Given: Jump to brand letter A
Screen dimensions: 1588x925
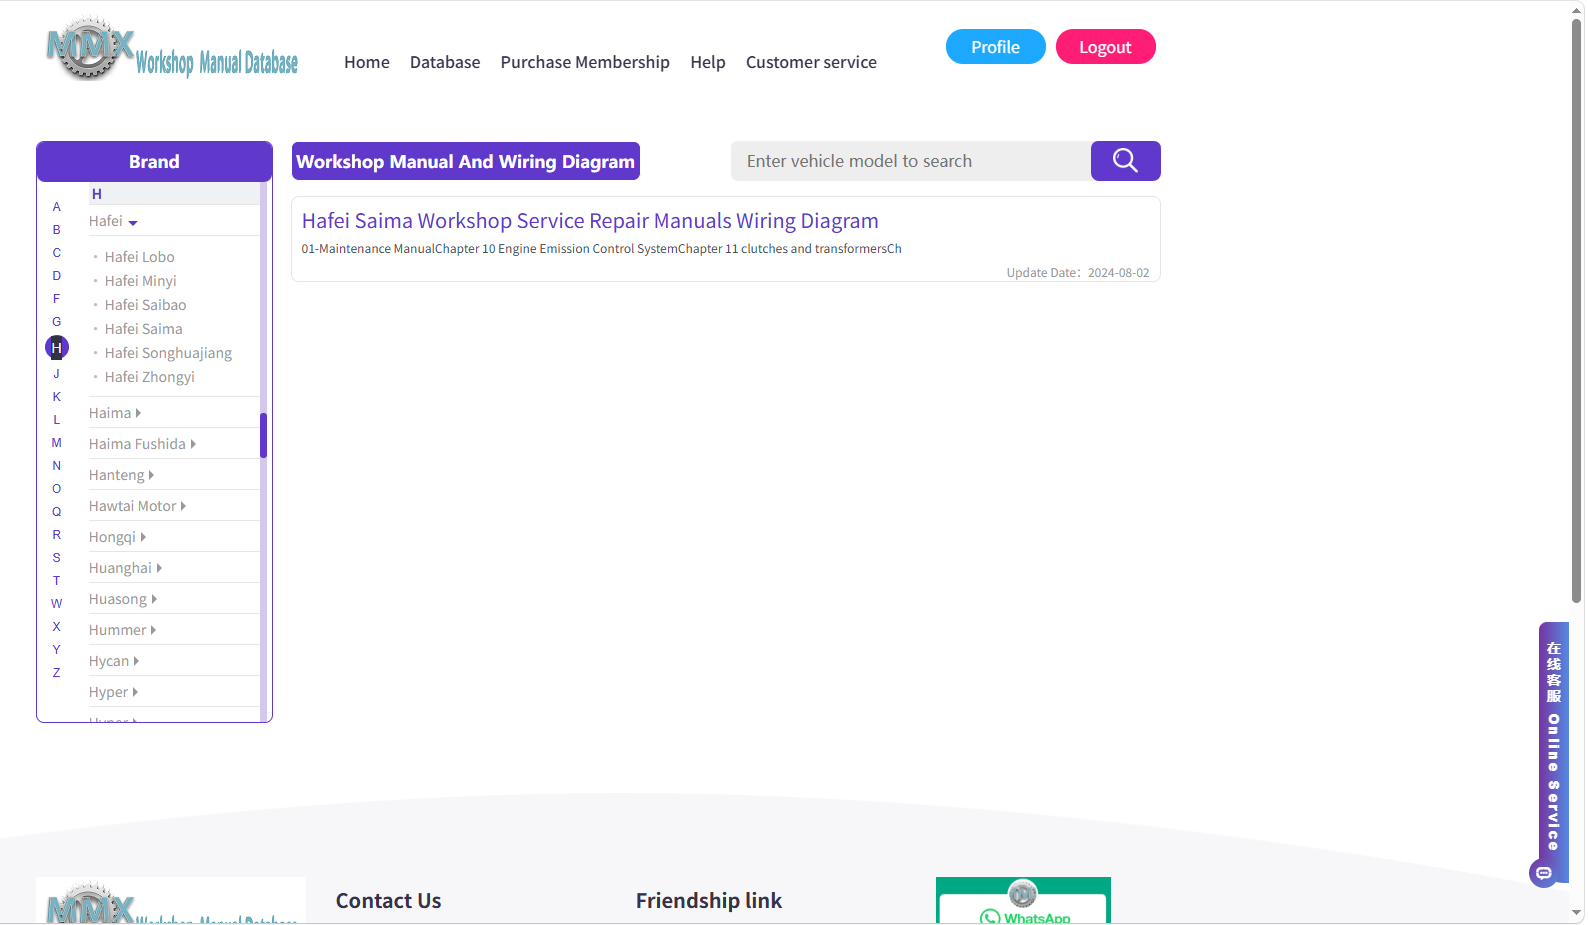Looking at the screenshot, I should point(57,207).
